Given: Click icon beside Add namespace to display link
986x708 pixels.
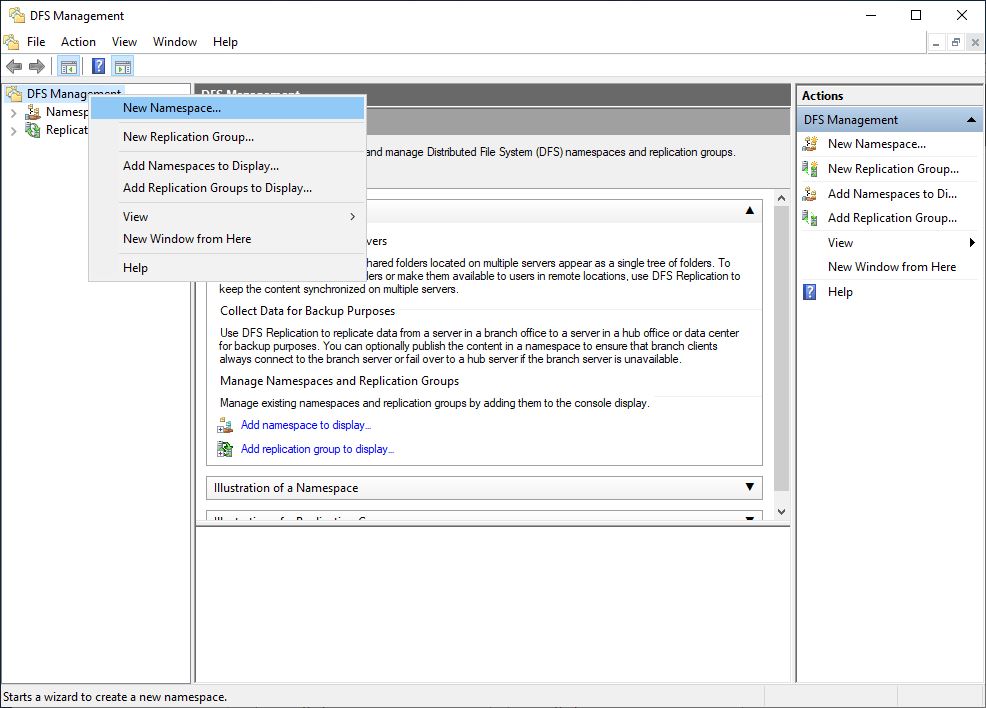Looking at the screenshot, I should [225, 426].
